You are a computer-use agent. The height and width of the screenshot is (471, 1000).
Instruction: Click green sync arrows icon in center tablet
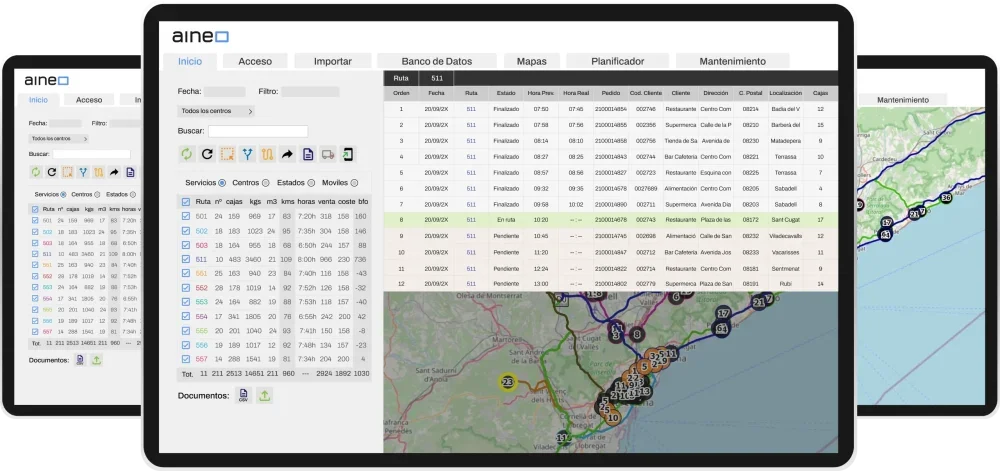(186, 154)
